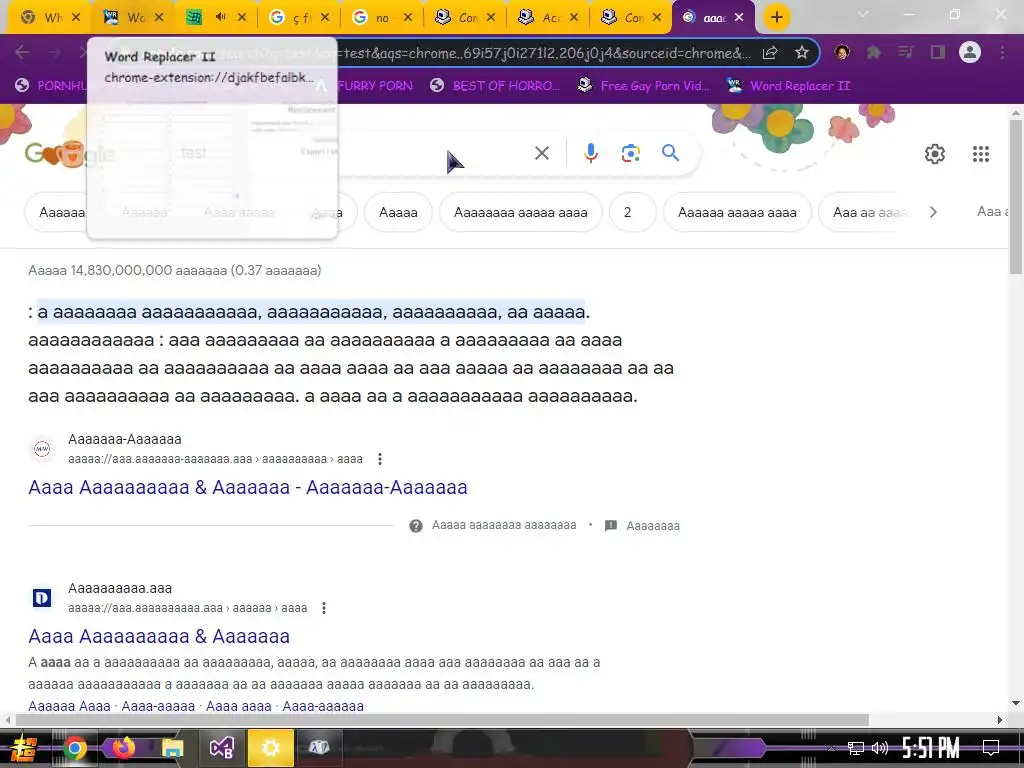Image resolution: width=1024 pixels, height=768 pixels.
Task: Open the highlighted settings gear taskbar app
Action: click(270, 748)
